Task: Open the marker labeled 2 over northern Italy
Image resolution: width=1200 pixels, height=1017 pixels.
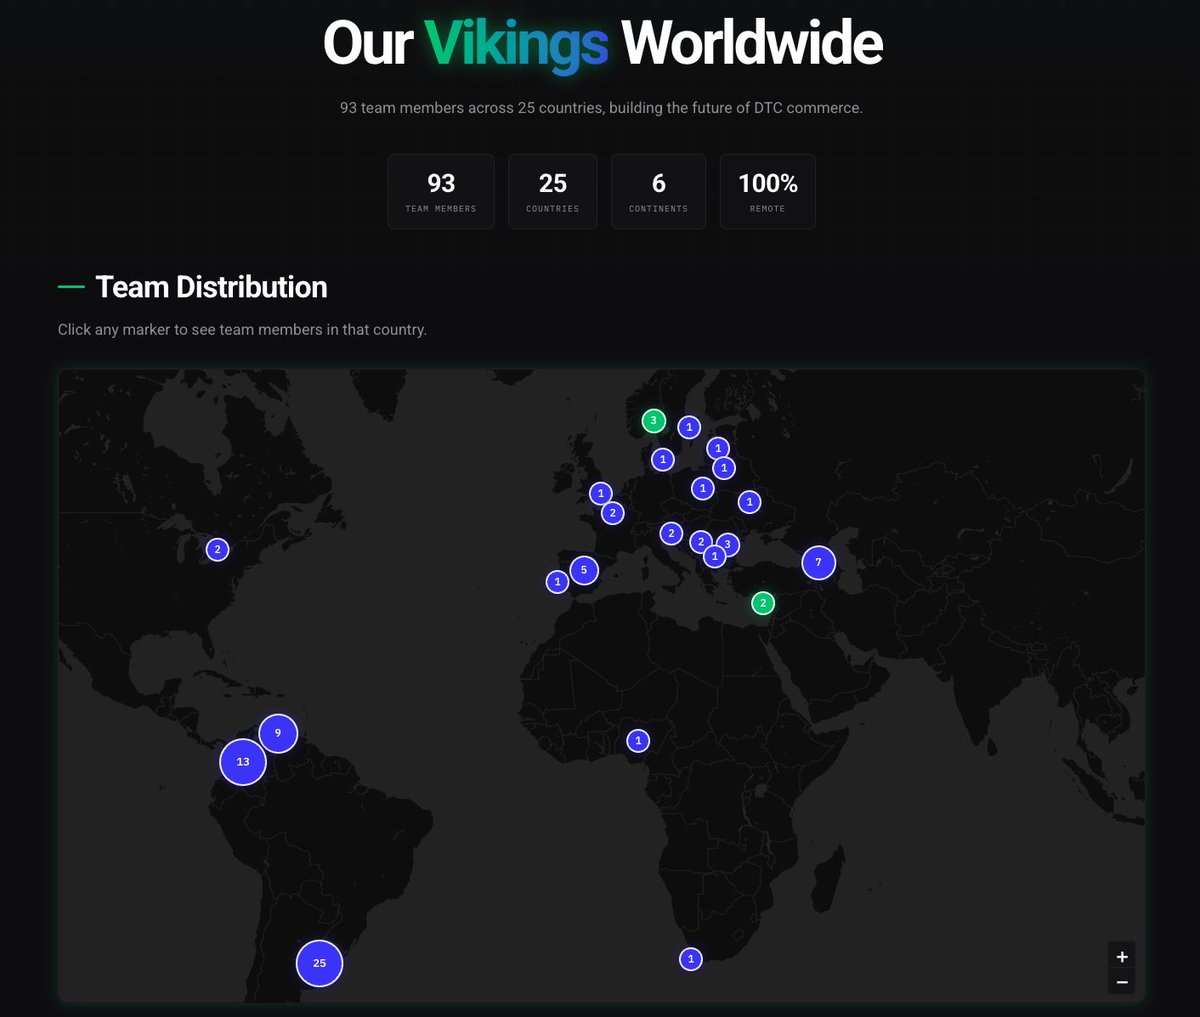Action: pos(671,533)
